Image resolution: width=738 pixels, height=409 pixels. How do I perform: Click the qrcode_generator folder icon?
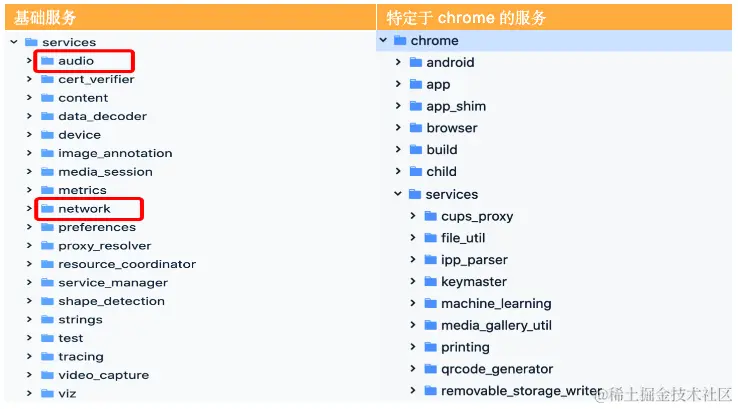click(431, 369)
